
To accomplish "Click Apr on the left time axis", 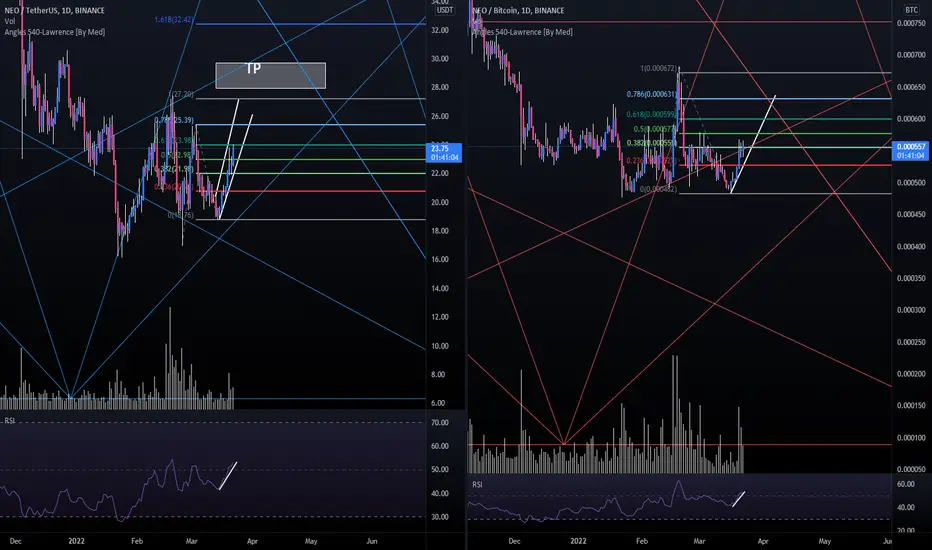I will (252, 541).
